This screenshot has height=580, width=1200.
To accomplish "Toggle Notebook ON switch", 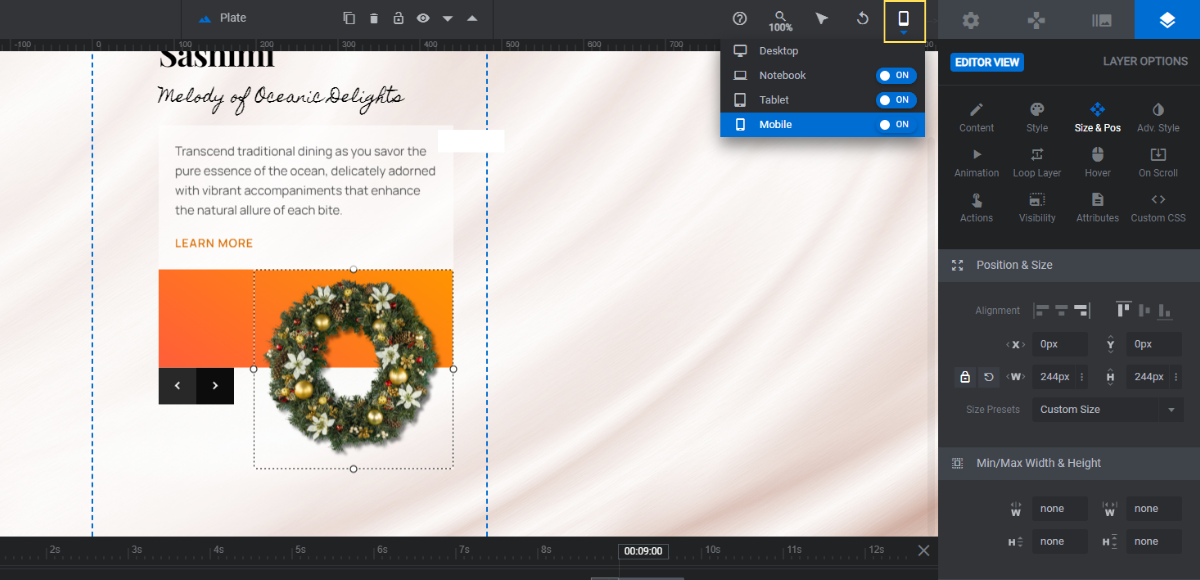I will 896,75.
